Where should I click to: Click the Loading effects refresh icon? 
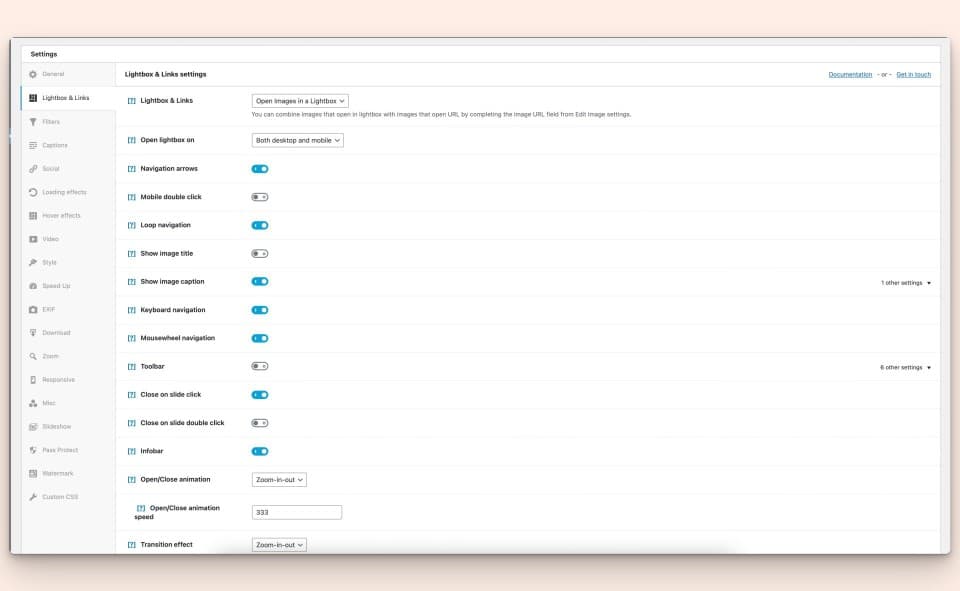point(33,192)
